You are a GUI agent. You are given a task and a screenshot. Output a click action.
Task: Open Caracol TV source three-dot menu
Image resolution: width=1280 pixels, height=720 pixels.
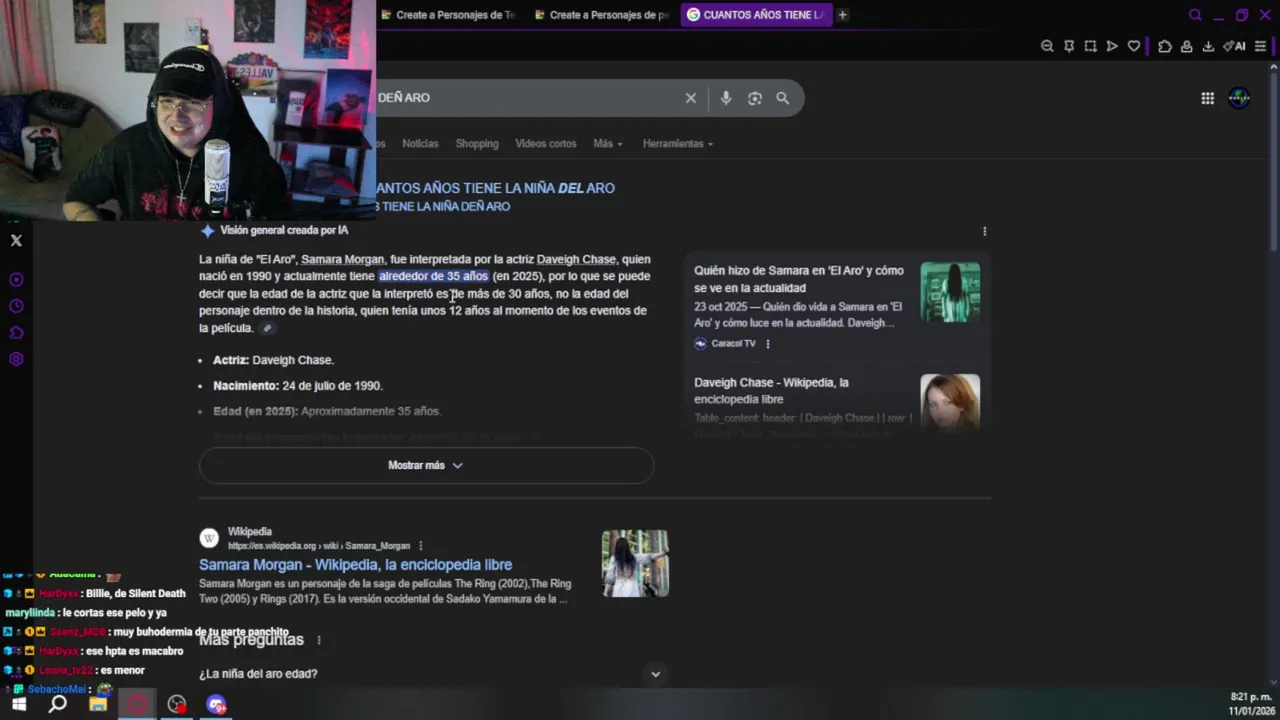coord(768,343)
